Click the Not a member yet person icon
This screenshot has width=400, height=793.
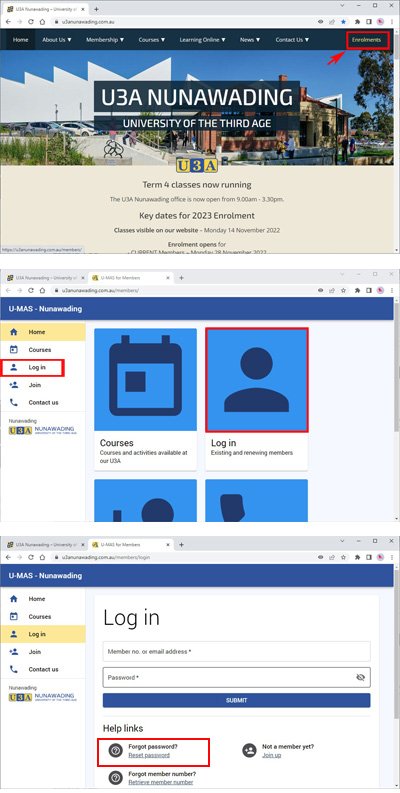click(x=249, y=751)
